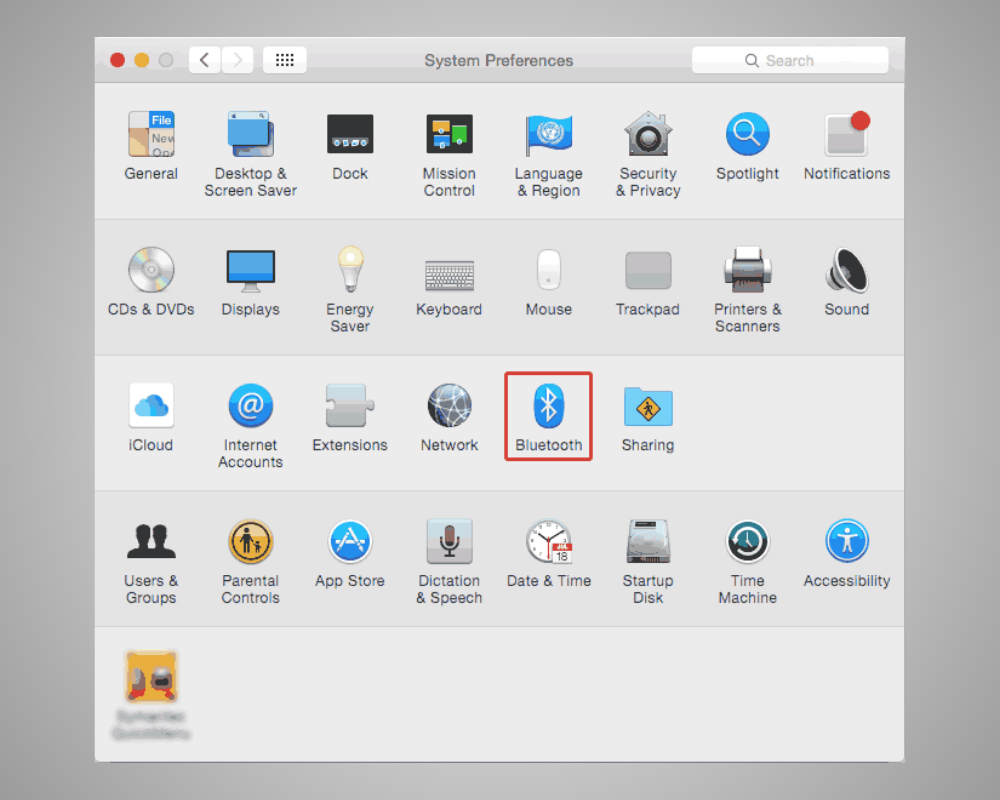Show all preferences grid button
The width and height of the screenshot is (1000, 800).
[x=284, y=60]
